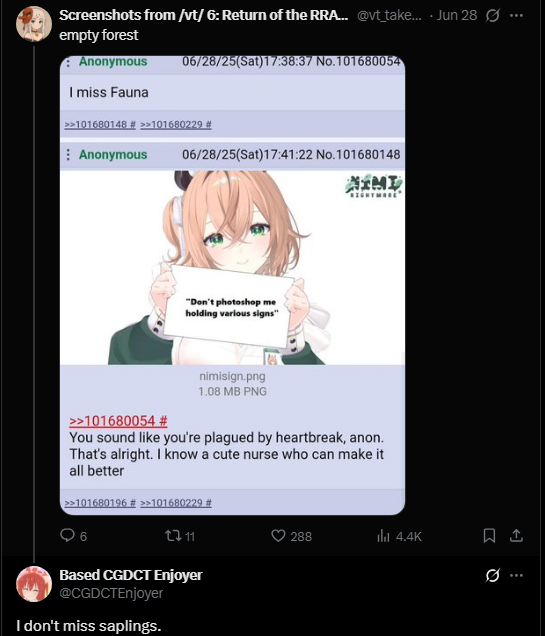
Task: Open more options on CGDCT Enjoyer reply
Action: 516,575
